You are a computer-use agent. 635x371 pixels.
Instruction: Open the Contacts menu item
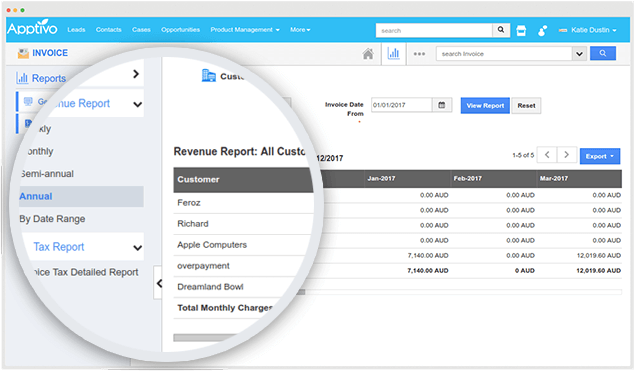coord(109,30)
